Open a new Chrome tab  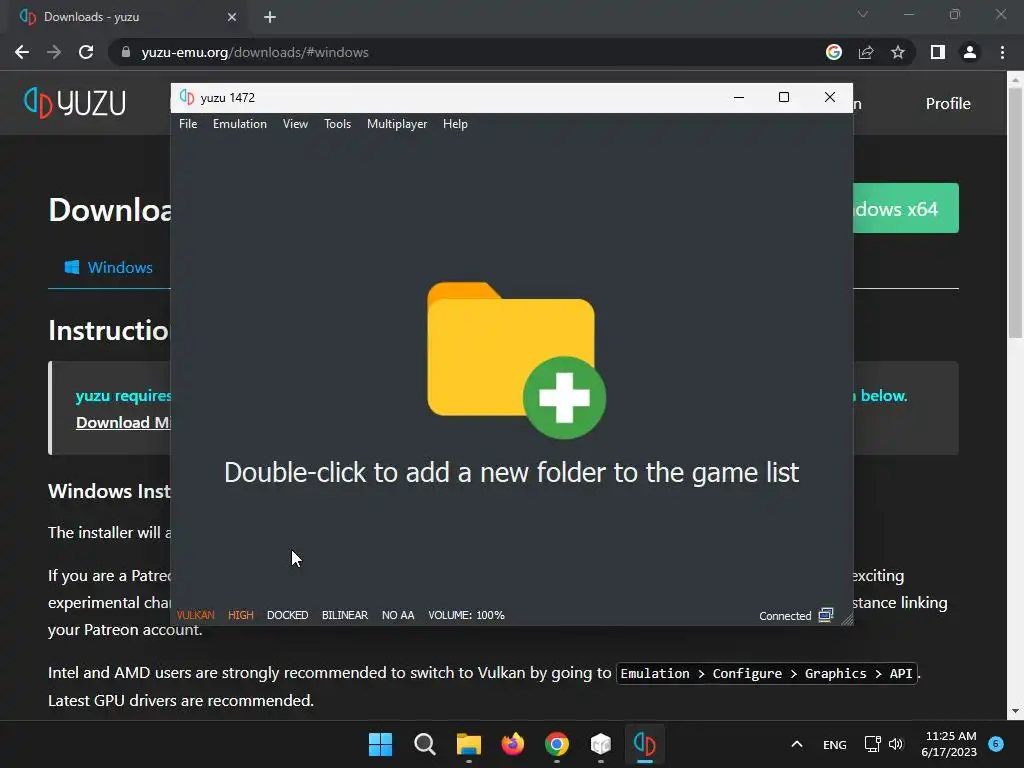pos(270,17)
